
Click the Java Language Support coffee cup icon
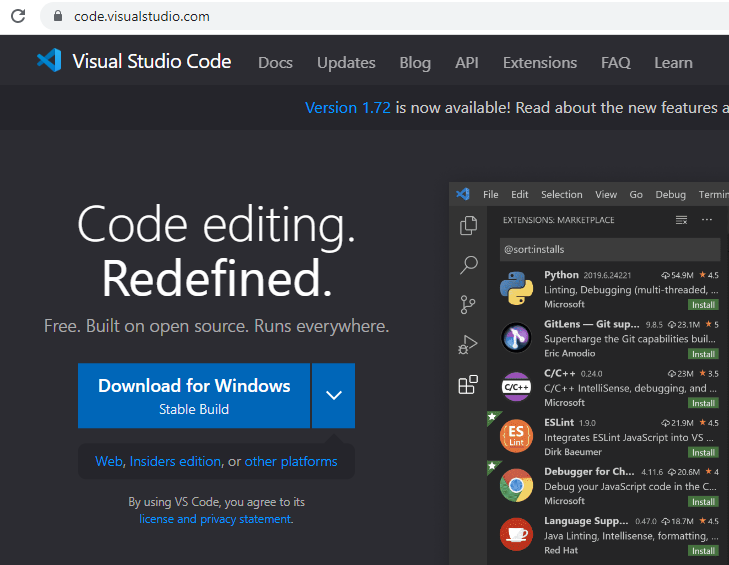tap(516, 534)
